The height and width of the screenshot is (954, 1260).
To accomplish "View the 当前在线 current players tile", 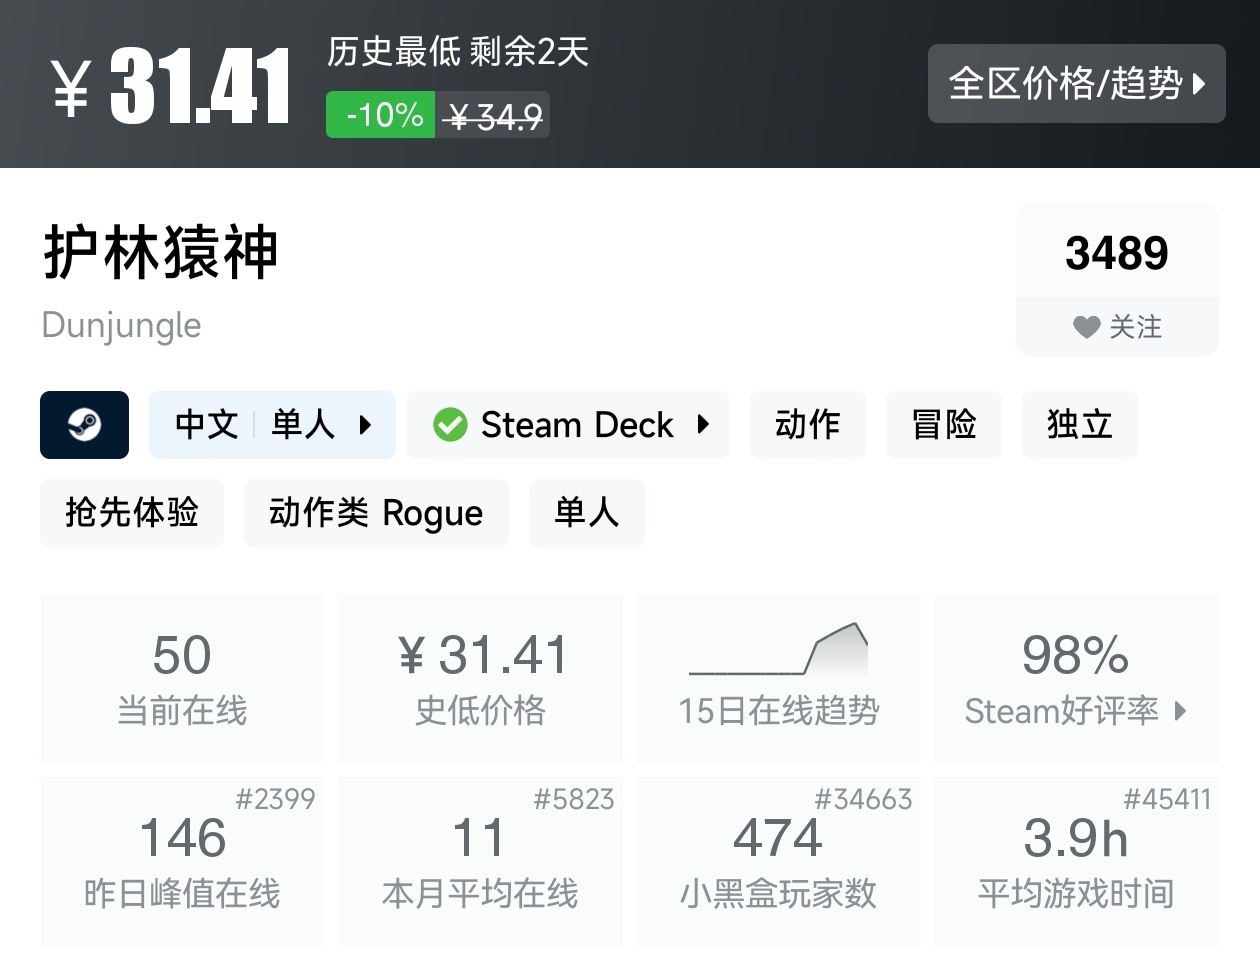I will (182, 677).
